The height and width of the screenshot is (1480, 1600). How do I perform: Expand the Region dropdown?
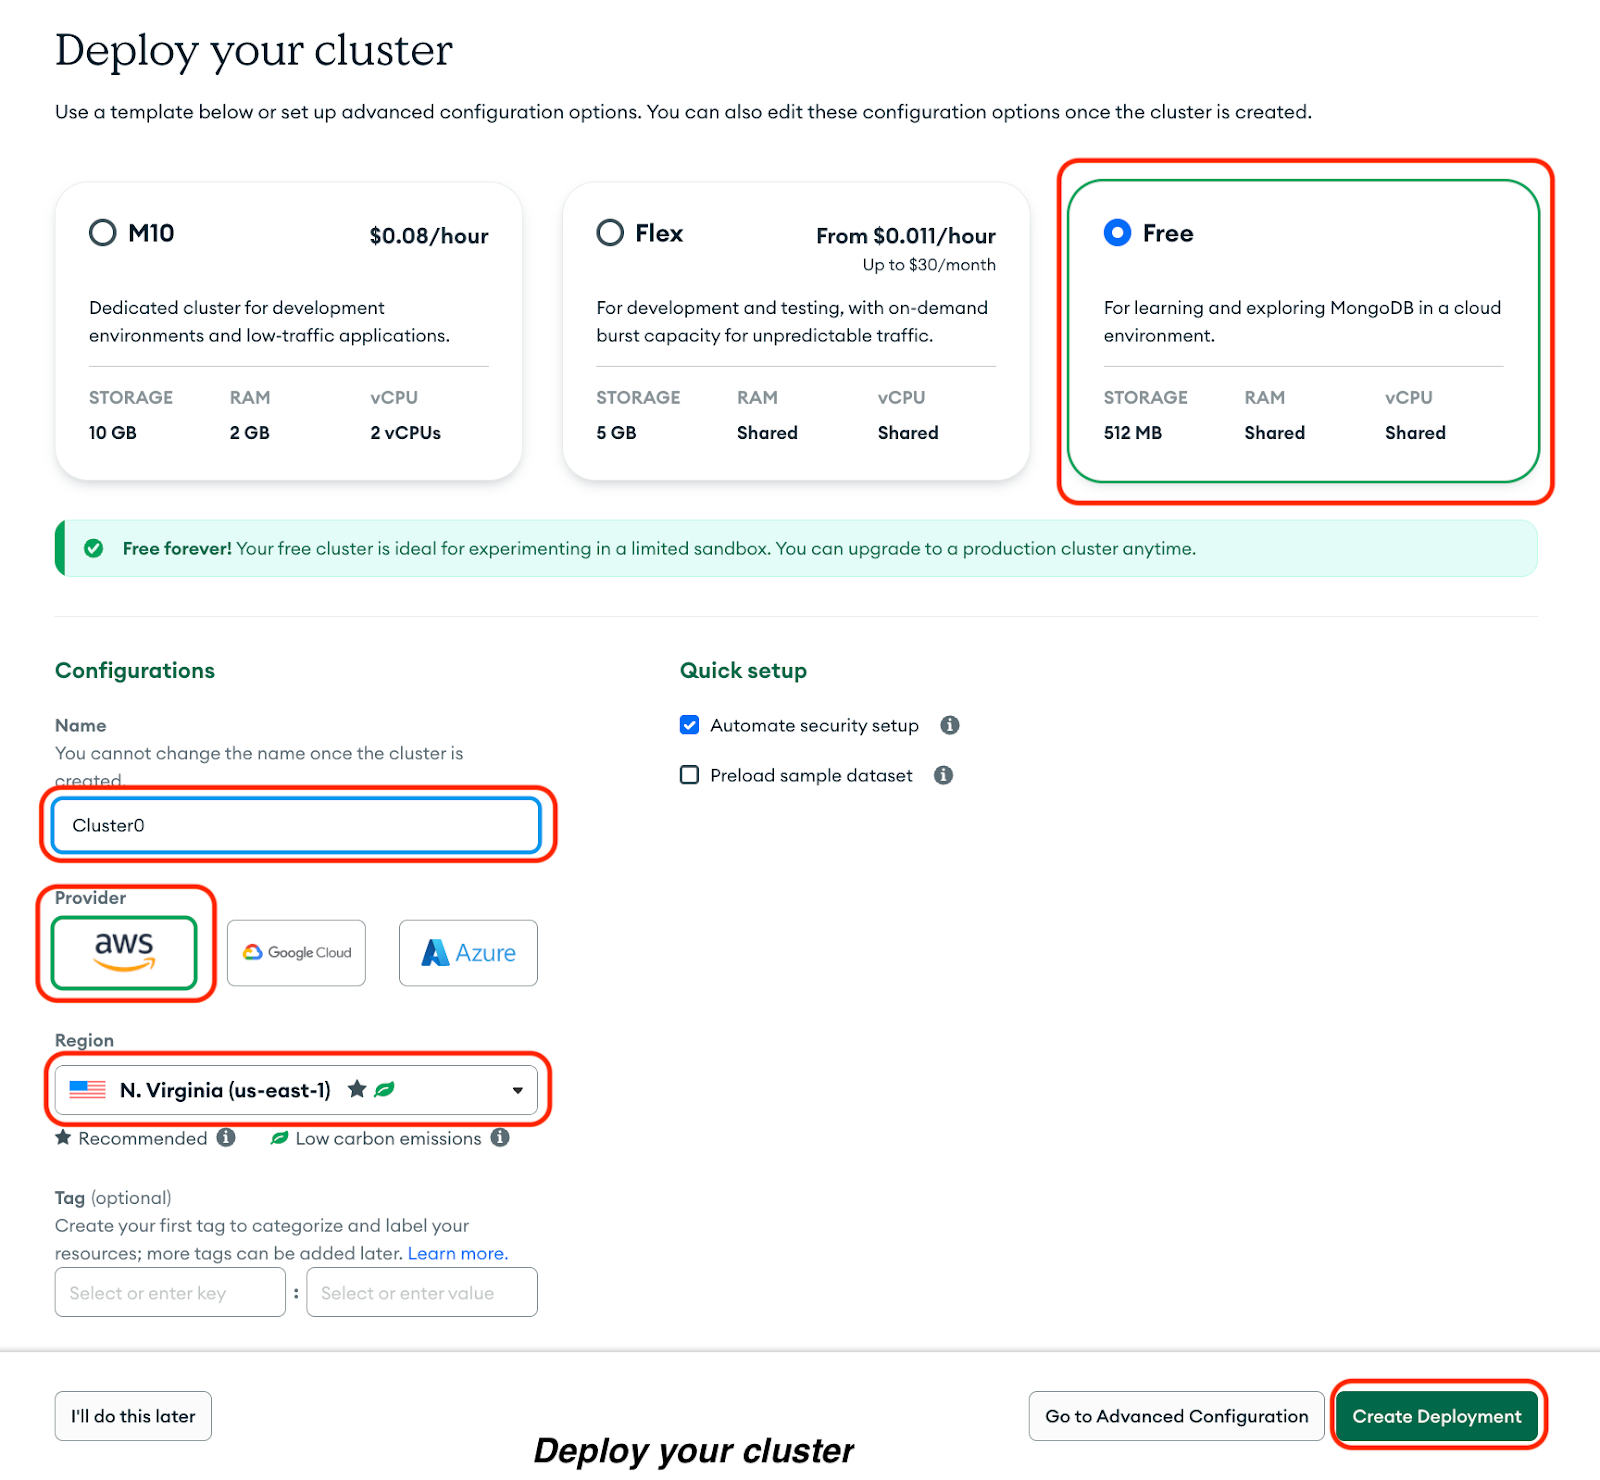point(518,1090)
